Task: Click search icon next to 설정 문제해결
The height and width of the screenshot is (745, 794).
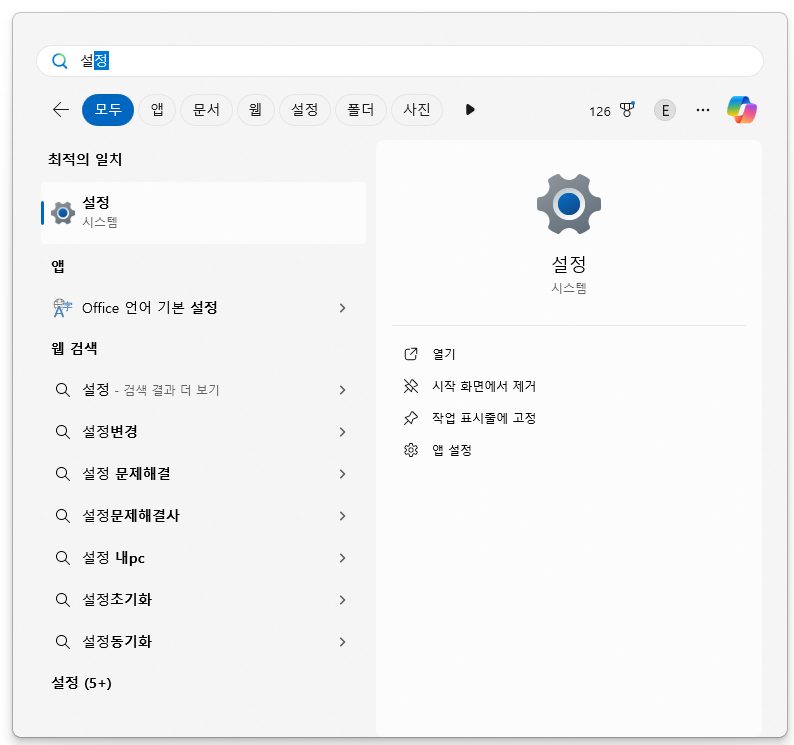Action: click(x=62, y=474)
